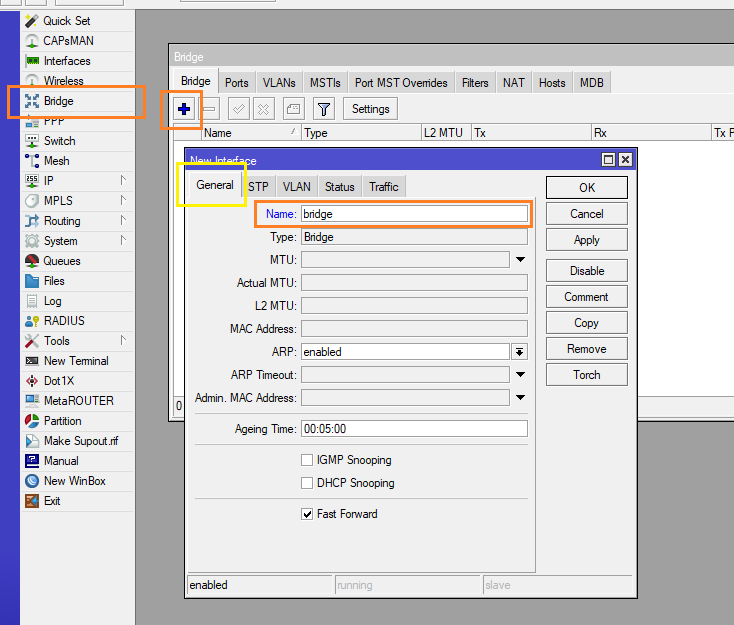Open the VLANs tab in Bridge window

click(279, 83)
